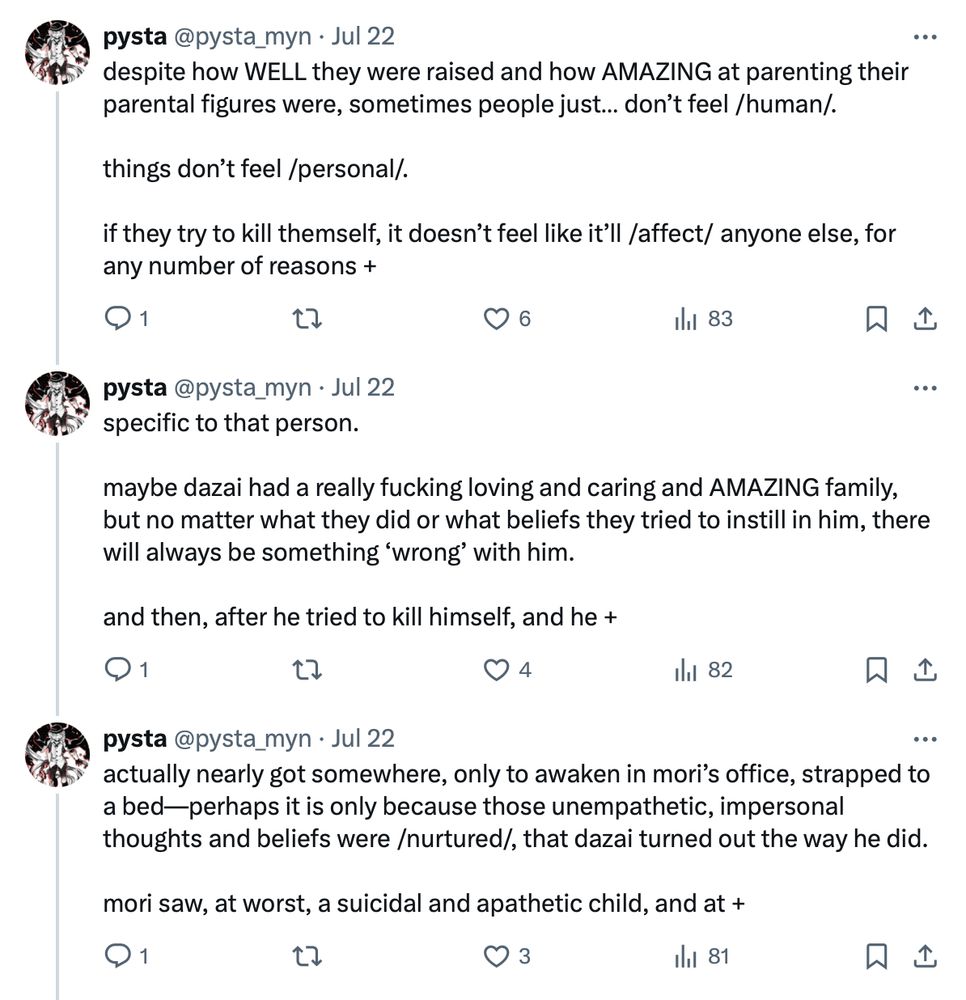Share the first tweet using the share arrow
The height and width of the screenshot is (1000, 966).
[924, 319]
